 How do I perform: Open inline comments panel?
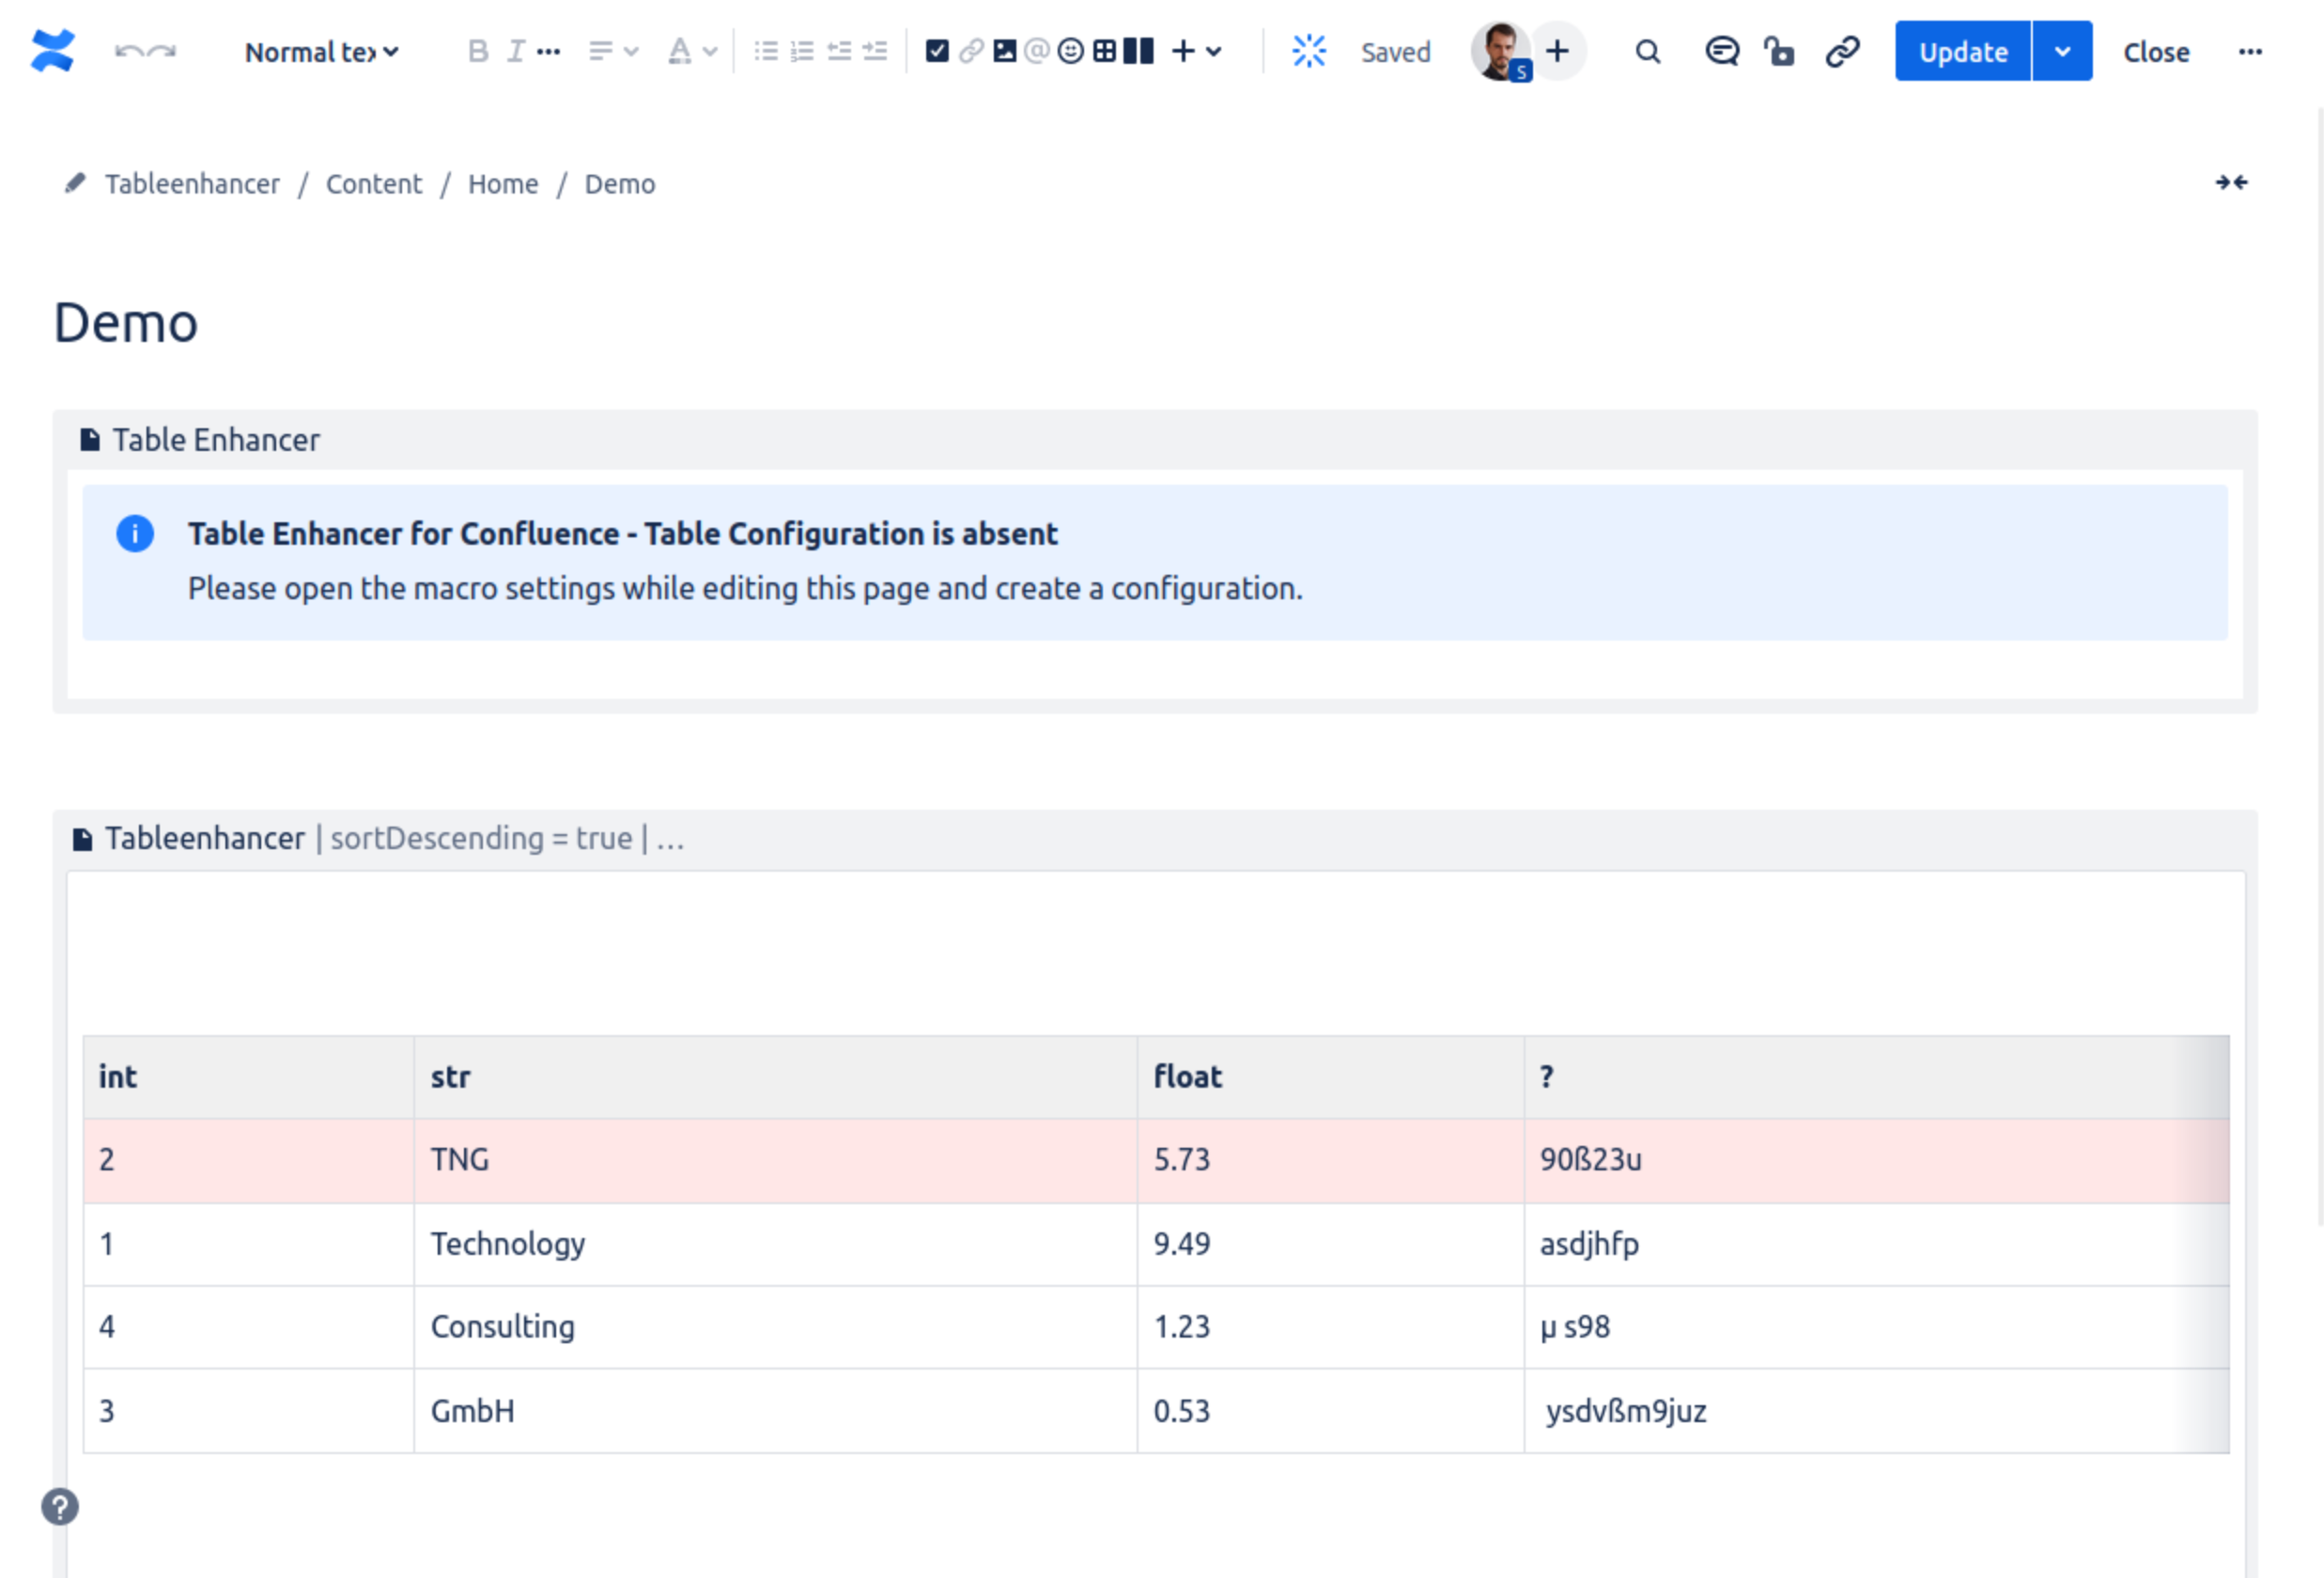(x=1721, y=51)
